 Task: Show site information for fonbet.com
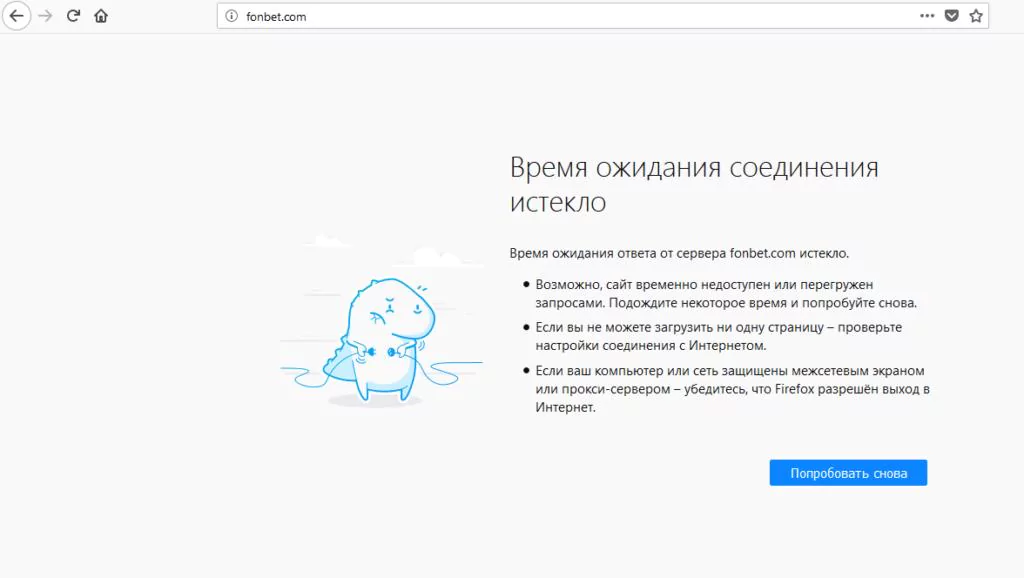[x=231, y=16]
